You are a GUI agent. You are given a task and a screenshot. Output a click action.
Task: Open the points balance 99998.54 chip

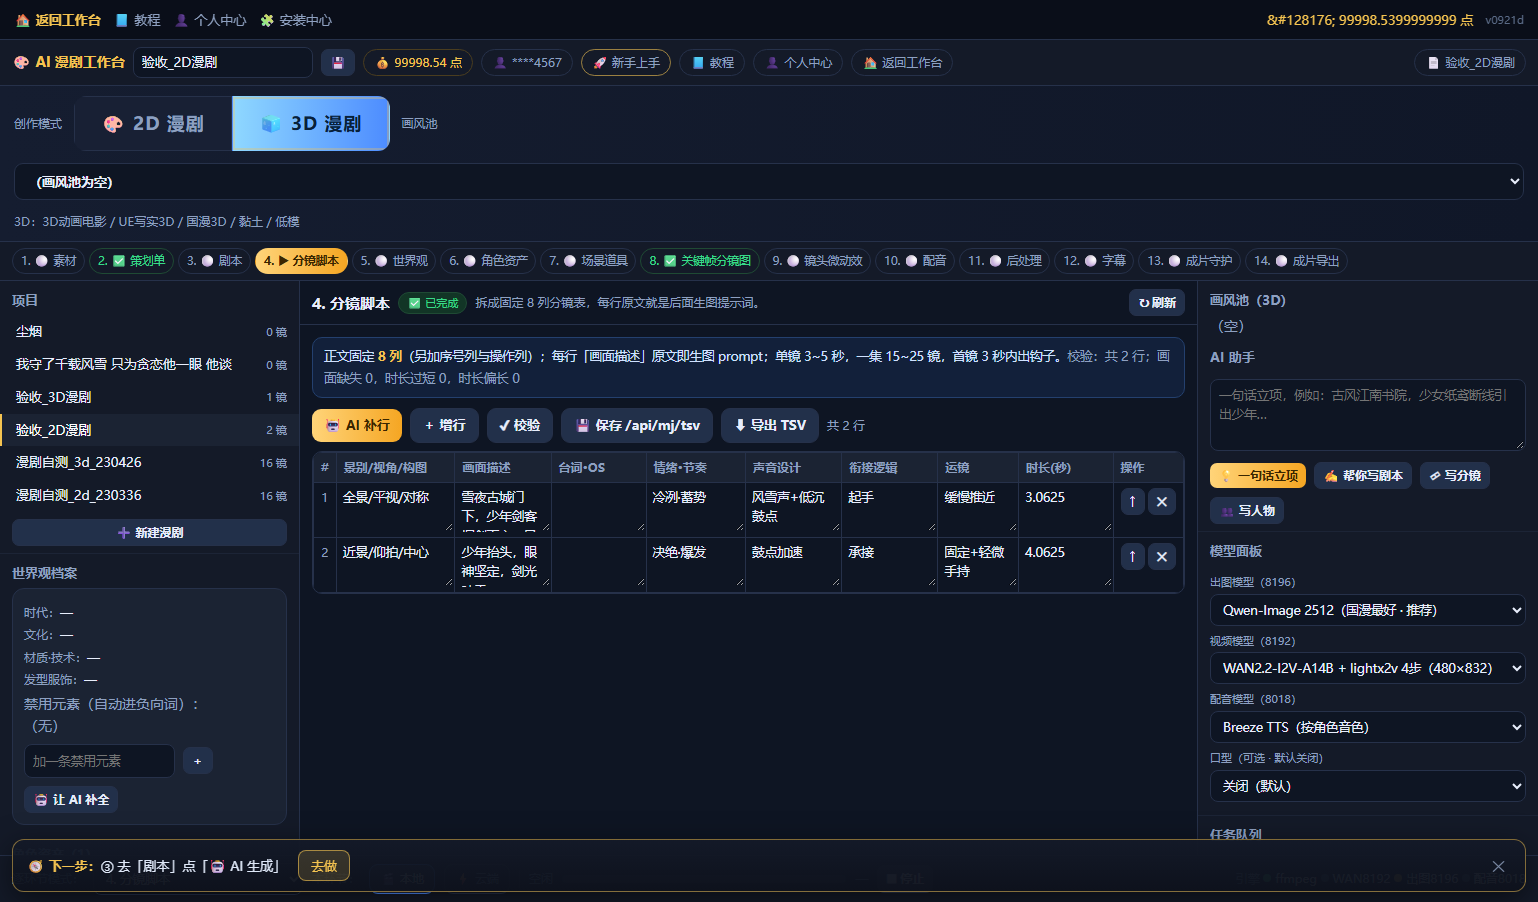click(418, 62)
